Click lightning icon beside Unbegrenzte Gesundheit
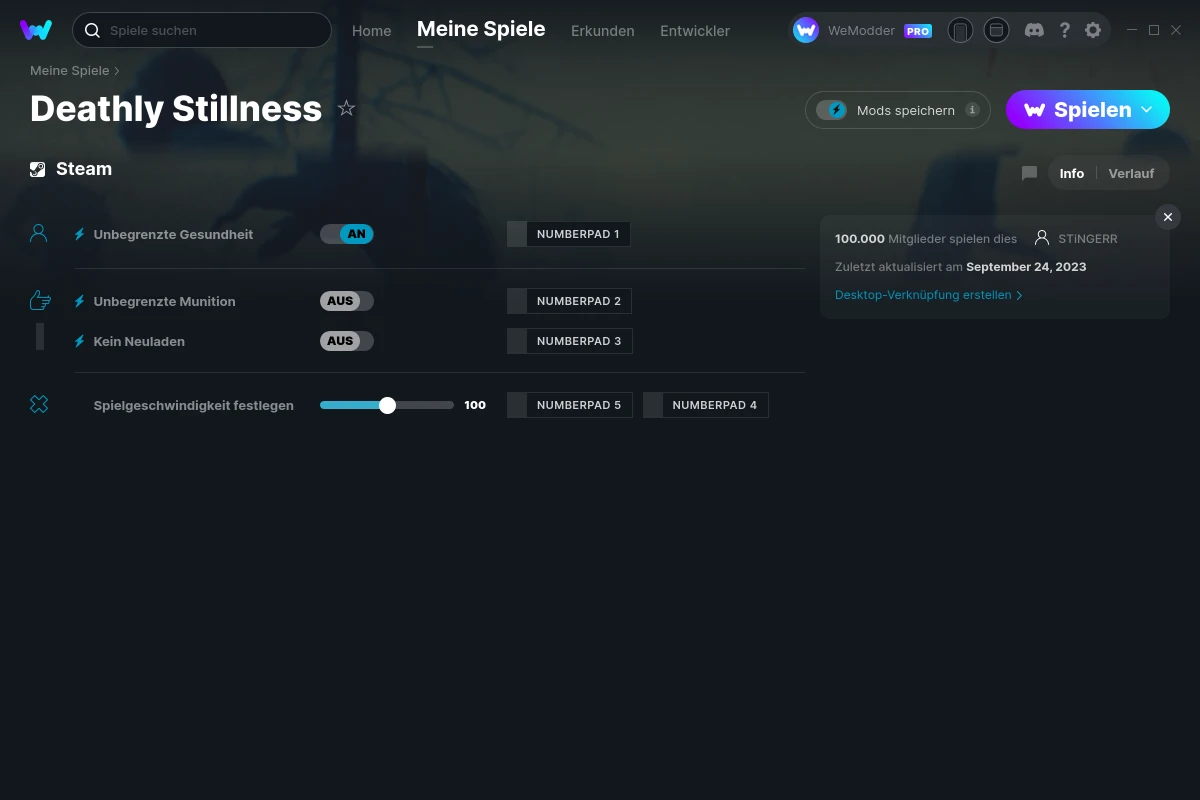This screenshot has width=1200, height=800. (80, 234)
